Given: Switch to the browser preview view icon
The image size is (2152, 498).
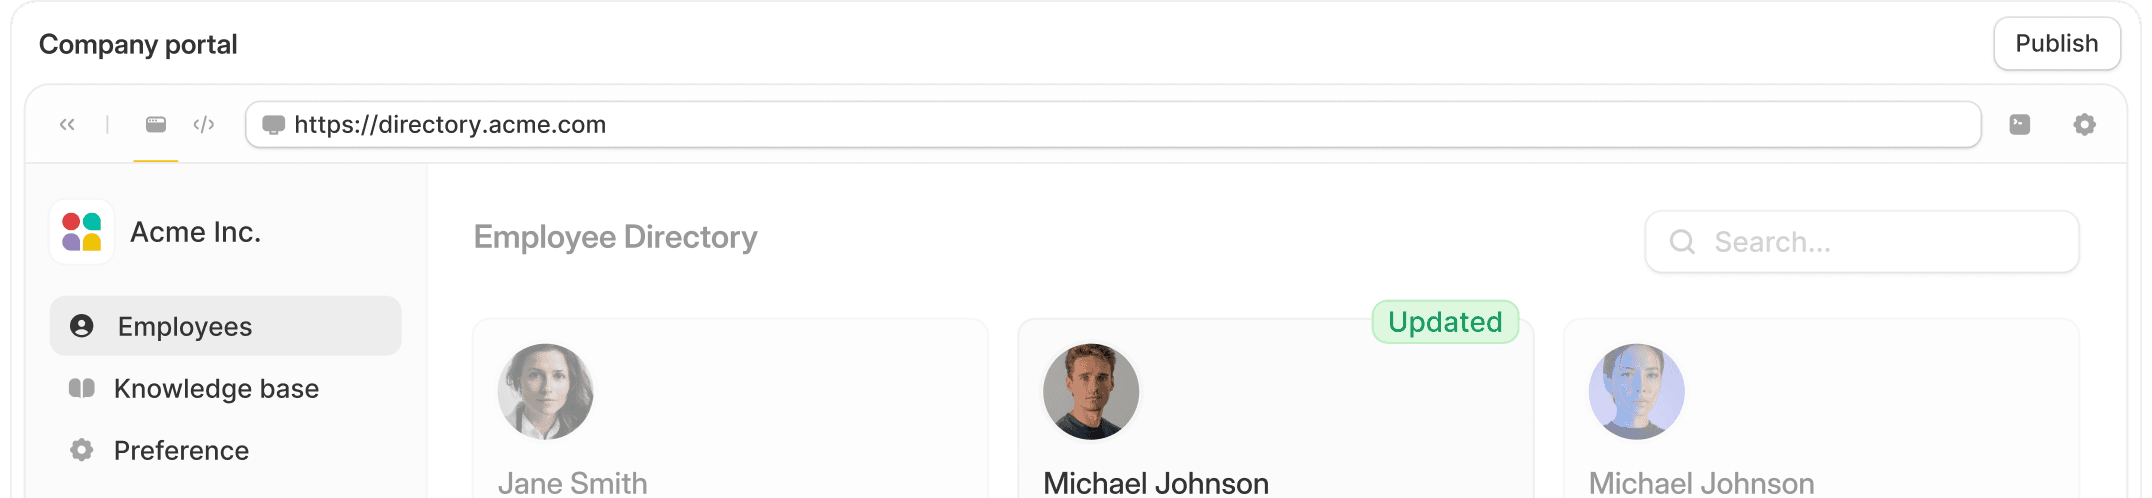Looking at the screenshot, I should 156,124.
